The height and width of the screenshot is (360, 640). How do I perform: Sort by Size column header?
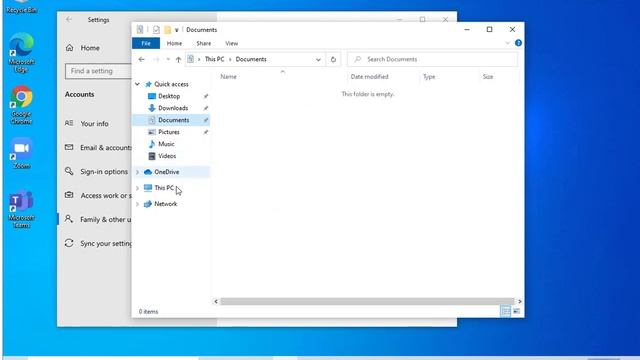tap(488, 77)
